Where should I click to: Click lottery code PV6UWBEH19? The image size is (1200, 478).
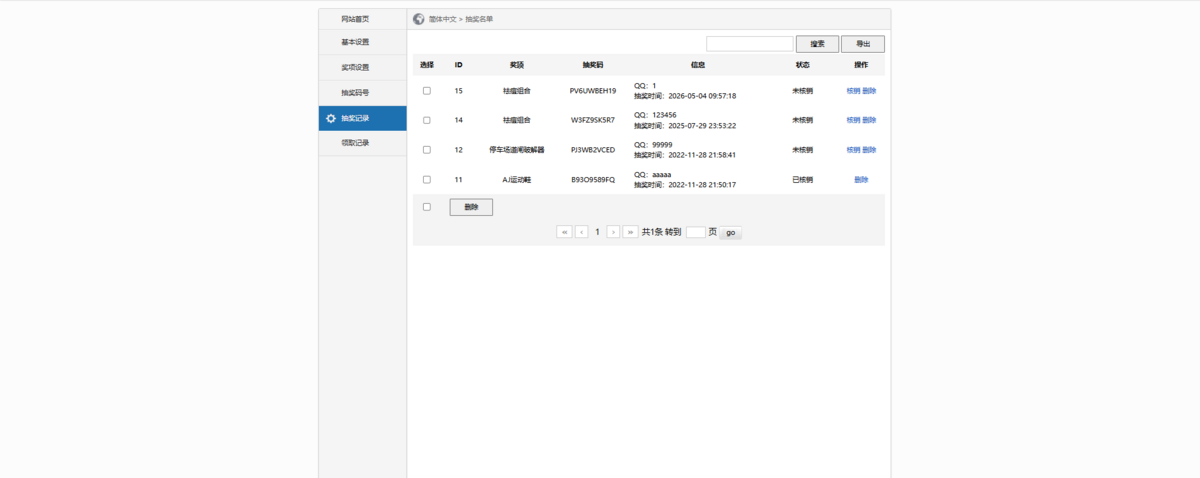pyautogui.click(x=593, y=91)
